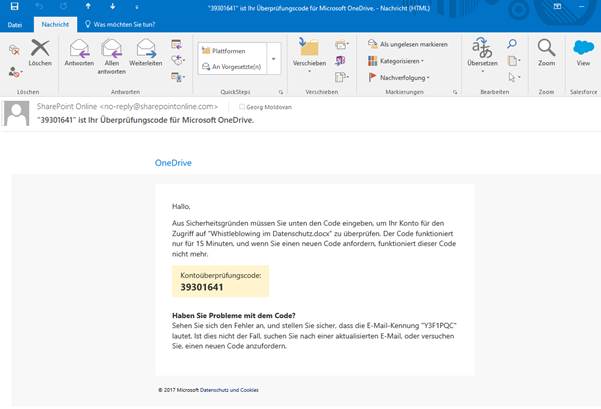Open the related items dropdown icon
Screen dimensions: 601x409
pos(514,61)
